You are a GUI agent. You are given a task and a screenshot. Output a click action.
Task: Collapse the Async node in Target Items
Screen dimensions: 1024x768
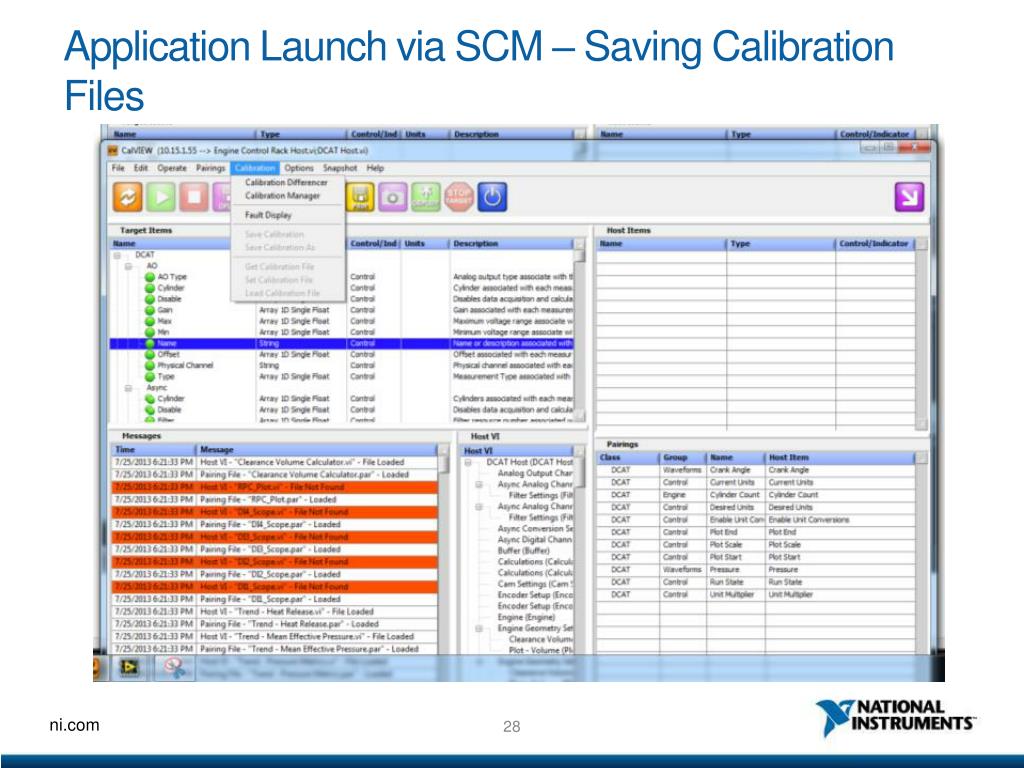(x=128, y=387)
